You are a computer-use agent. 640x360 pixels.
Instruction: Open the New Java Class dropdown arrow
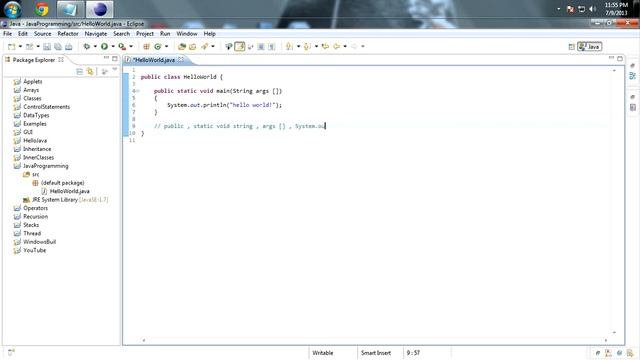(x=166, y=47)
